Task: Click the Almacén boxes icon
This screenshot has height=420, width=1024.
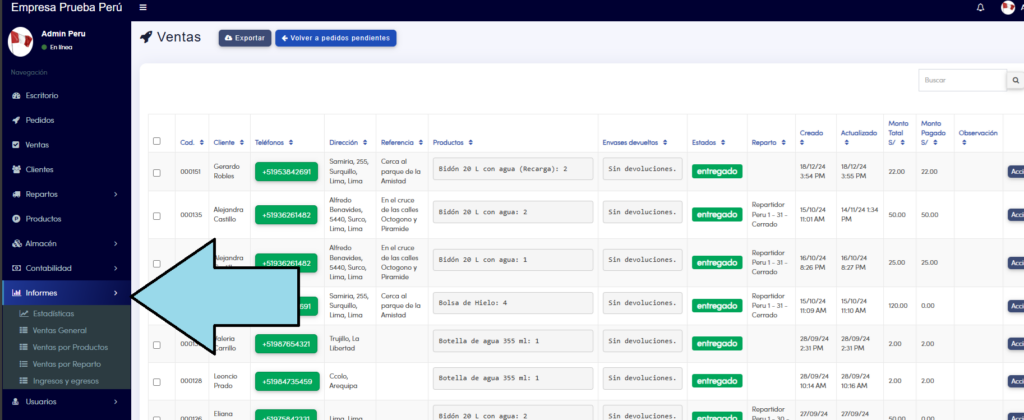Action: pyautogui.click(x=16, y=244)
